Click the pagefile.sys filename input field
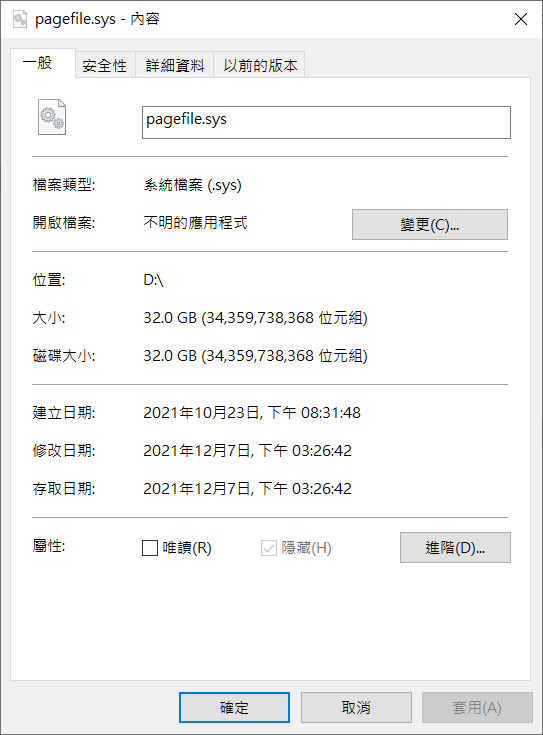543x735 pixels. coord(326,122)
